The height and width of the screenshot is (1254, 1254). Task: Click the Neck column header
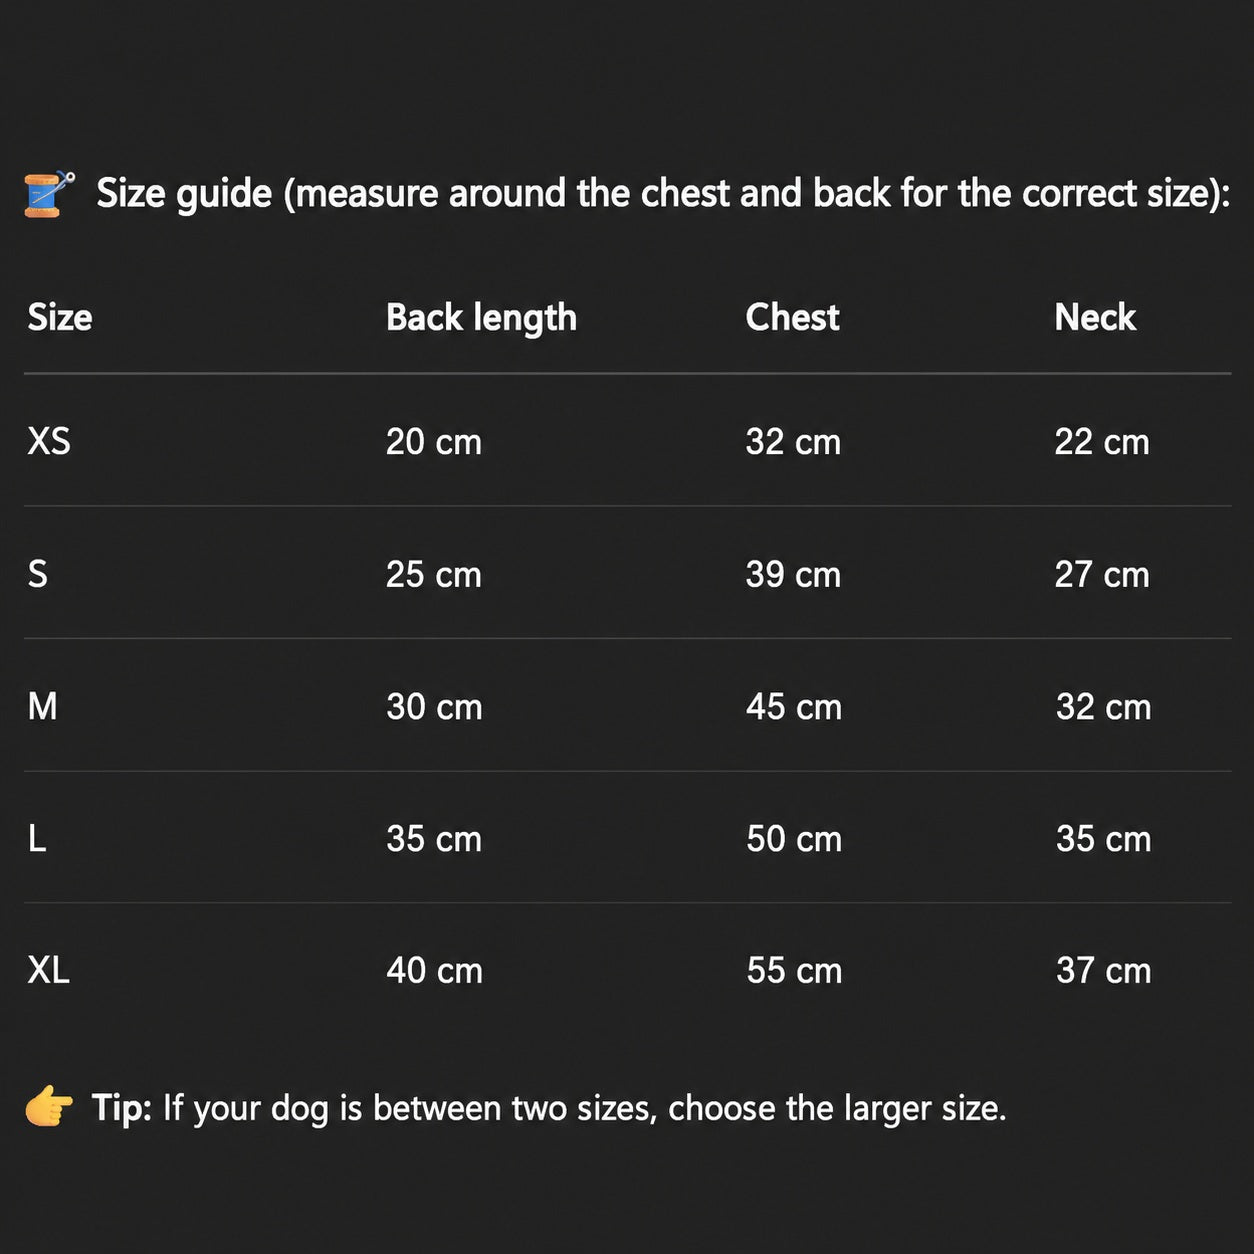click(1095, 317)
